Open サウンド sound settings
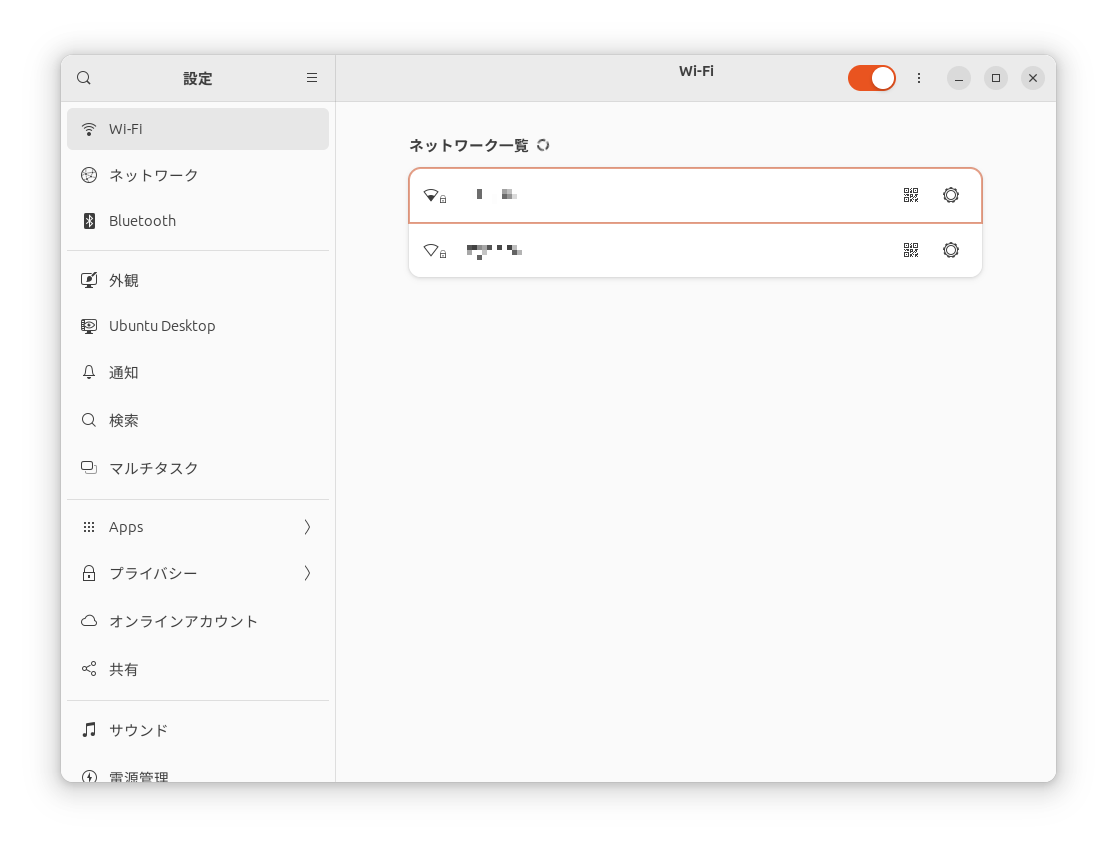 [198, 730]
